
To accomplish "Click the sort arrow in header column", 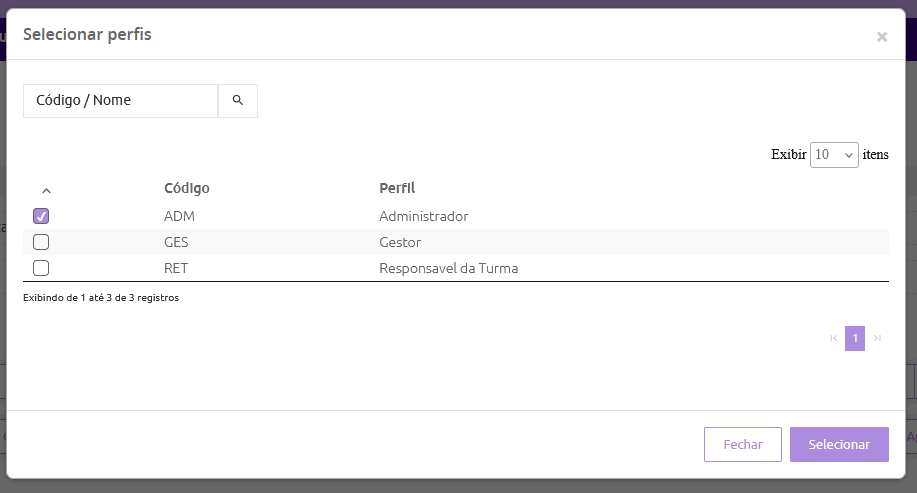I will tap(46, 190).
